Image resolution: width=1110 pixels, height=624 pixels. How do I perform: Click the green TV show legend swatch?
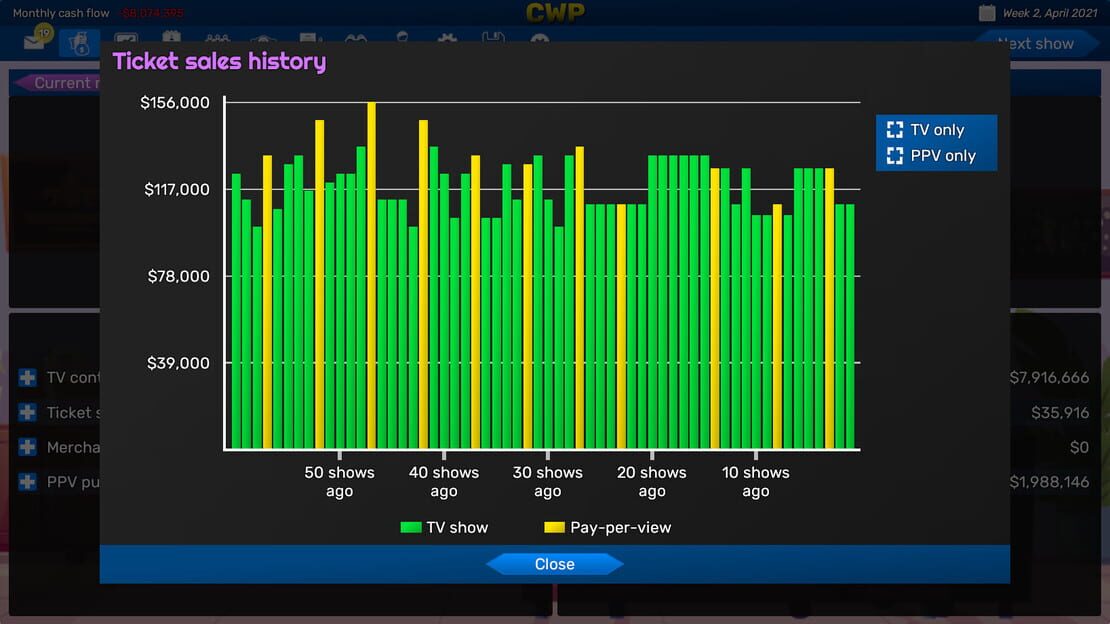[x=411, y=528]
